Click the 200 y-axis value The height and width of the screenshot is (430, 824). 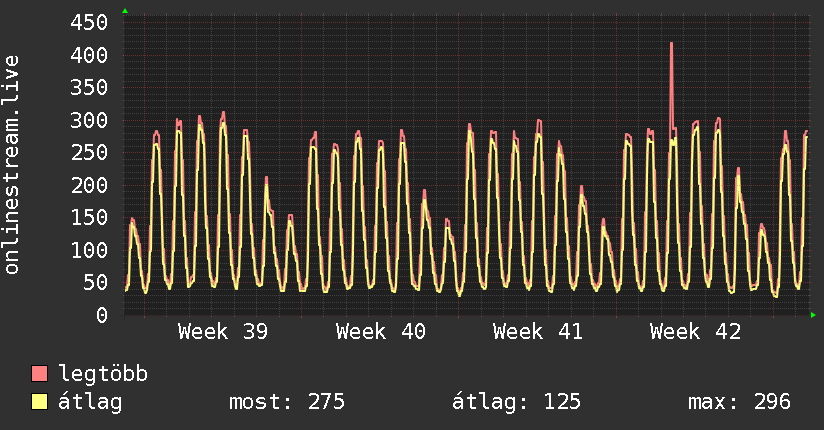[89, 185]
